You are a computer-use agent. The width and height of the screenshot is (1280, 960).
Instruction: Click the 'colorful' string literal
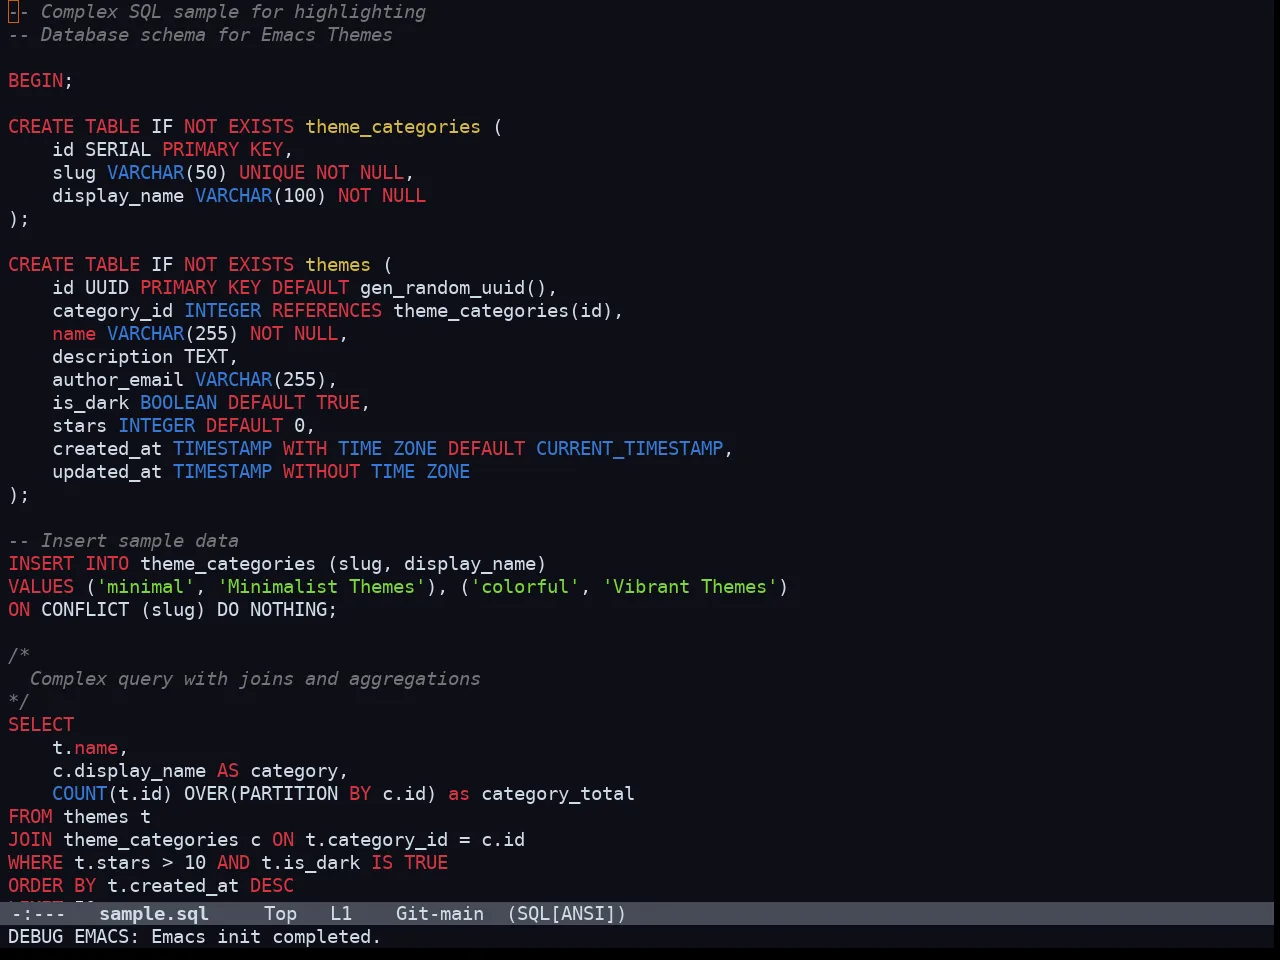(525, 587)
